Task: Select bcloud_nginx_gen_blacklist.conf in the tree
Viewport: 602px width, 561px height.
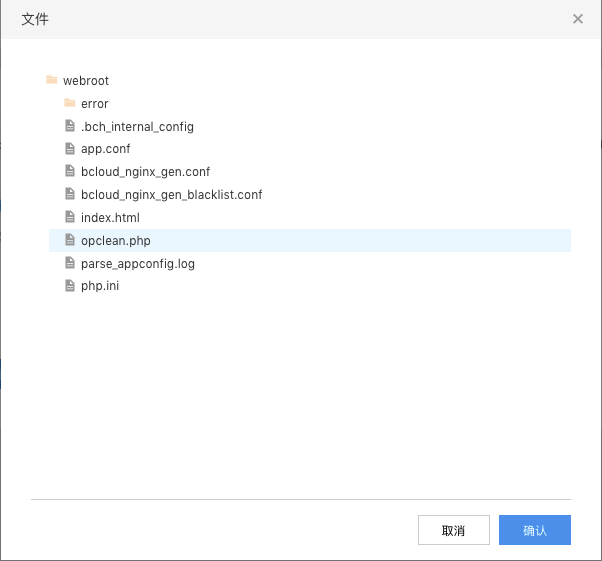Action: [x=172, y=195]
